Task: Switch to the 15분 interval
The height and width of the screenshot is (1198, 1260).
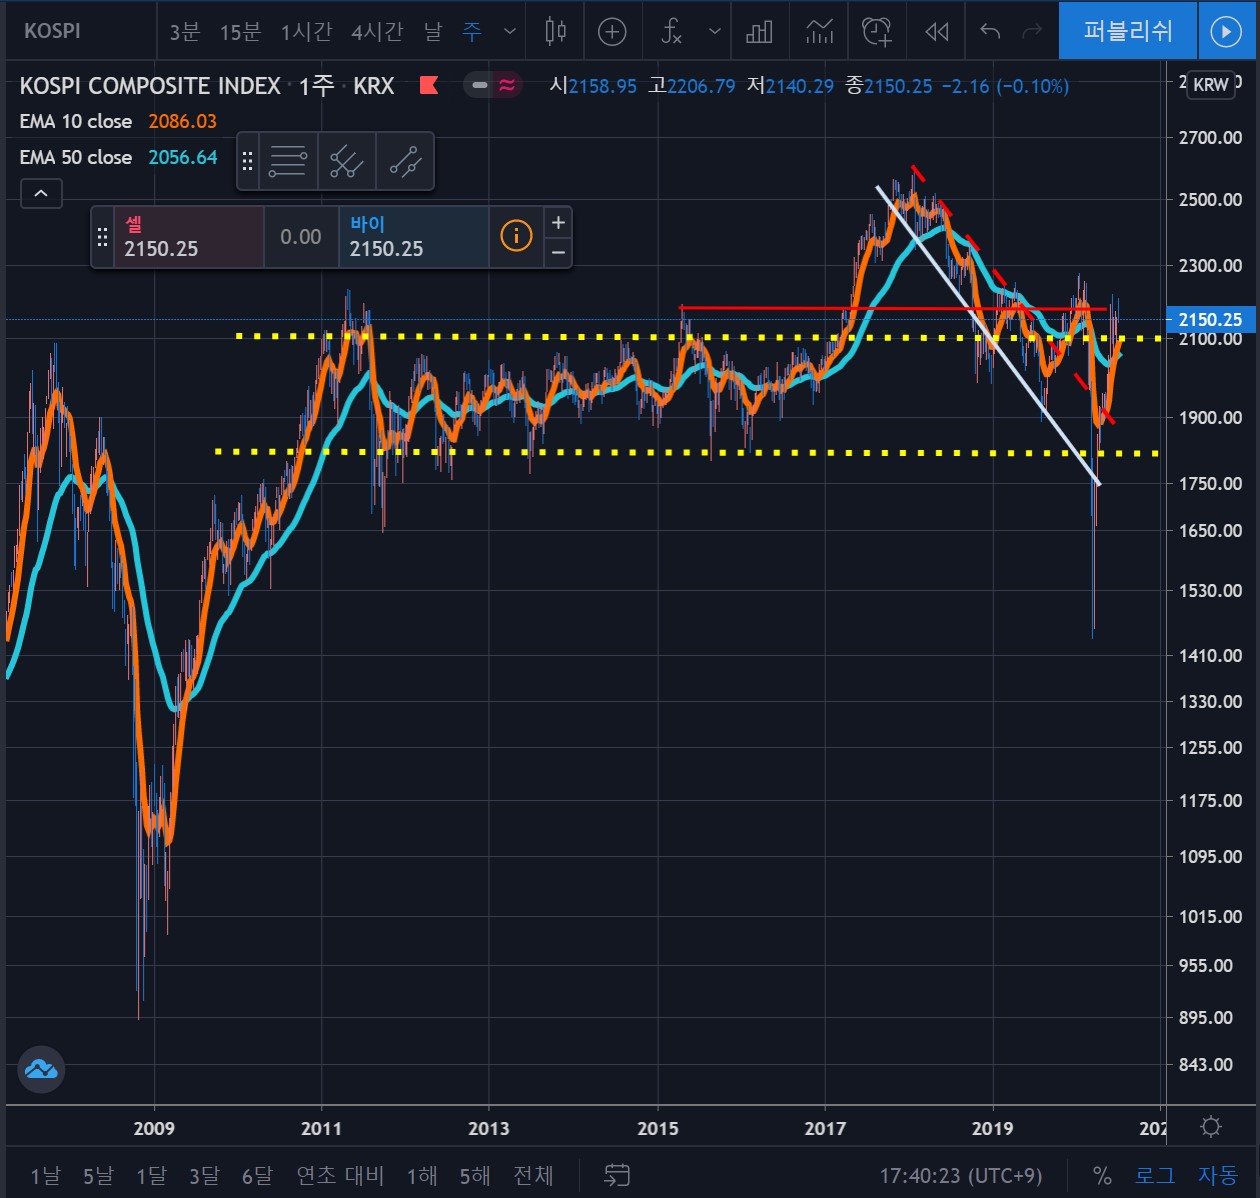Action: (240, 32)
